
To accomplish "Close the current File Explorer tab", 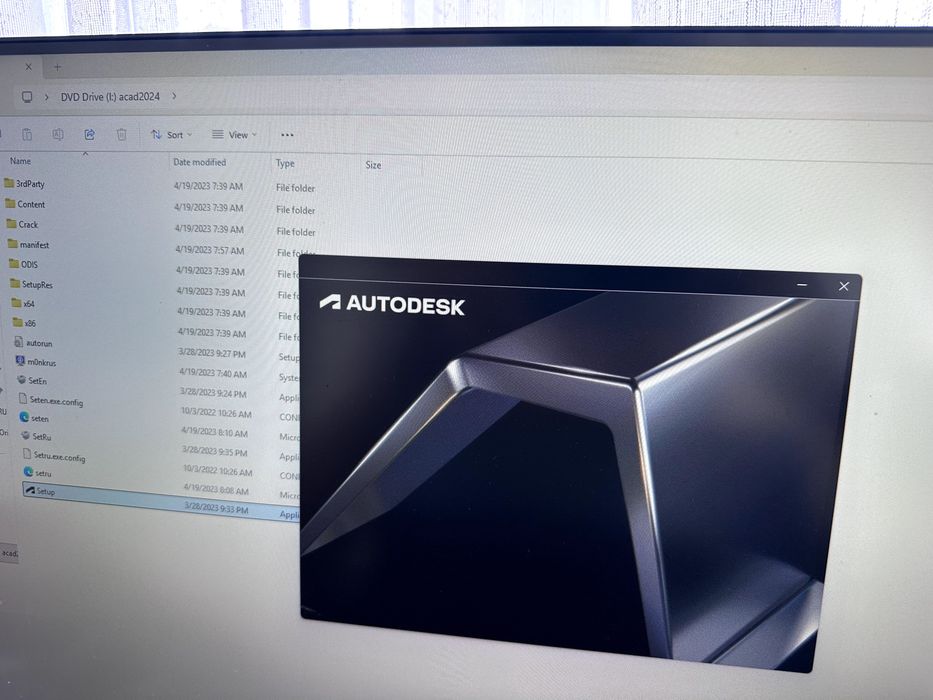I will (29, 67).
